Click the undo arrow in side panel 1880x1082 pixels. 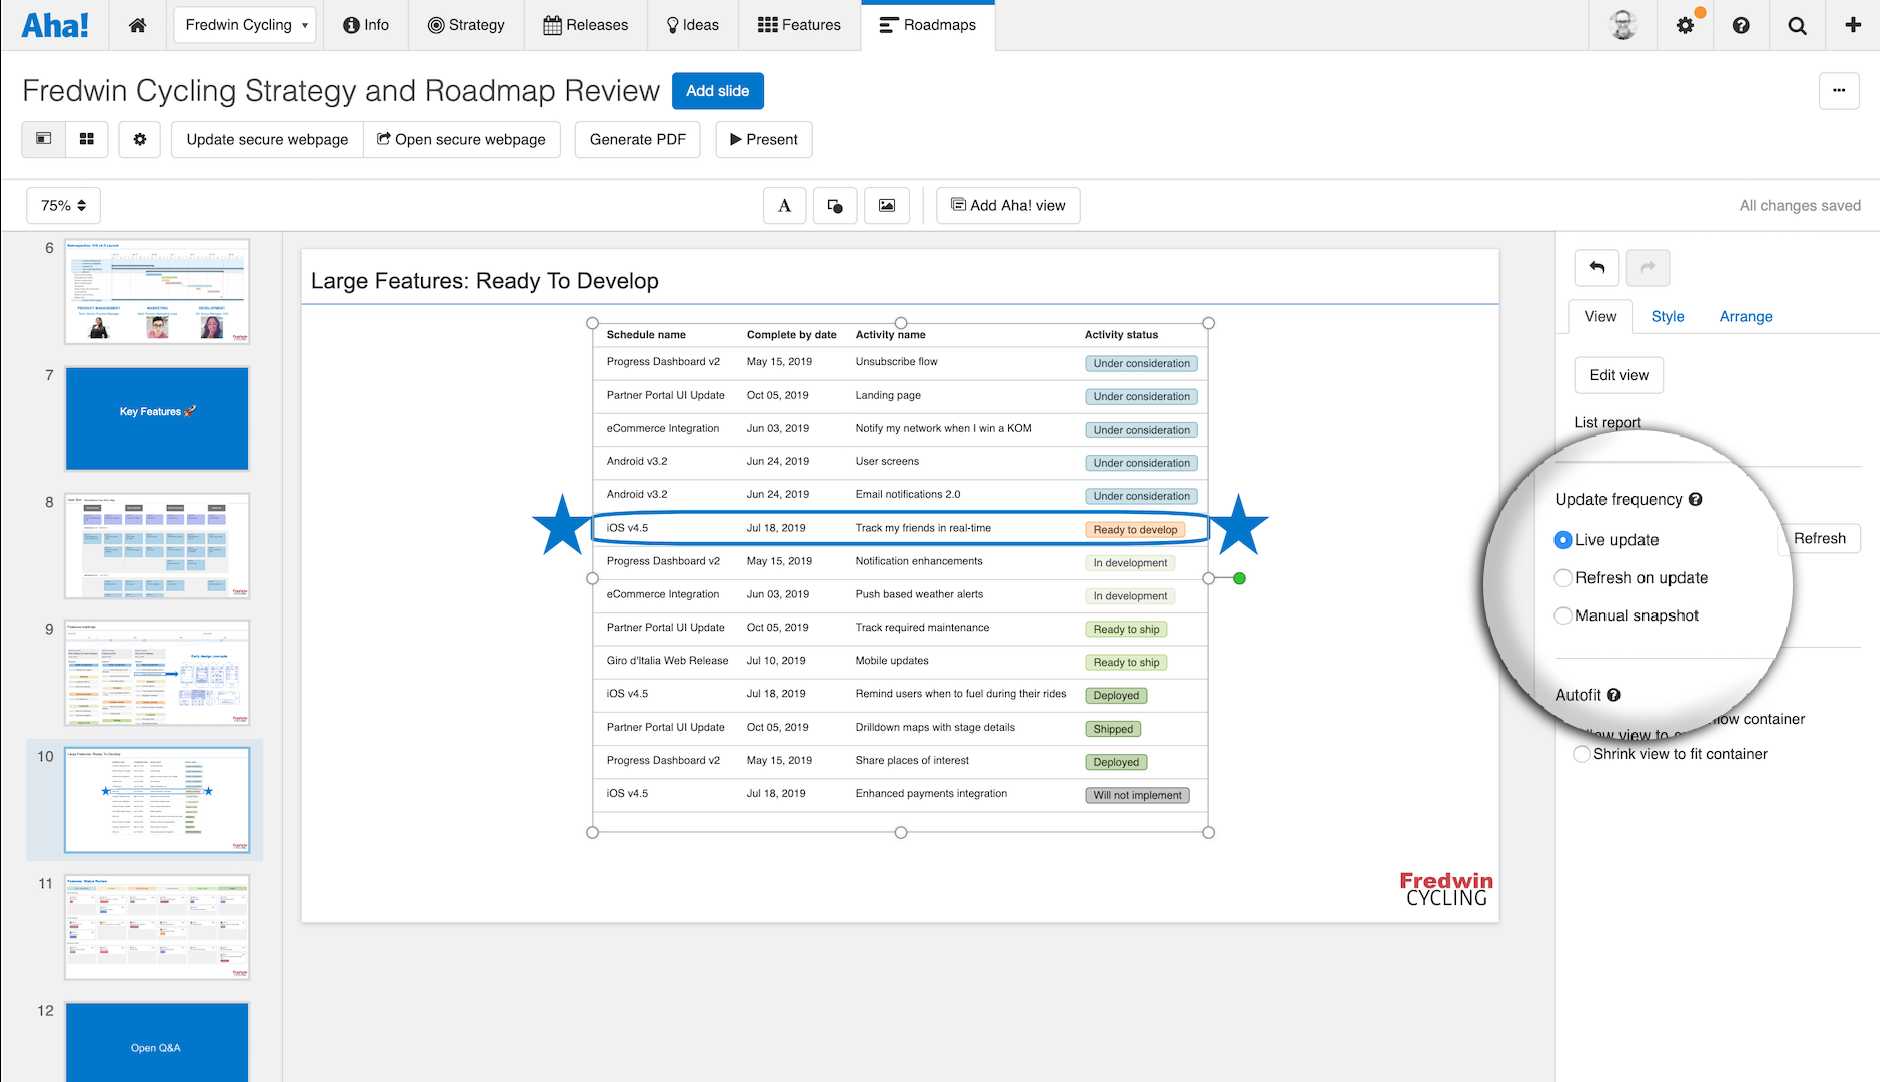point(1597,267)
